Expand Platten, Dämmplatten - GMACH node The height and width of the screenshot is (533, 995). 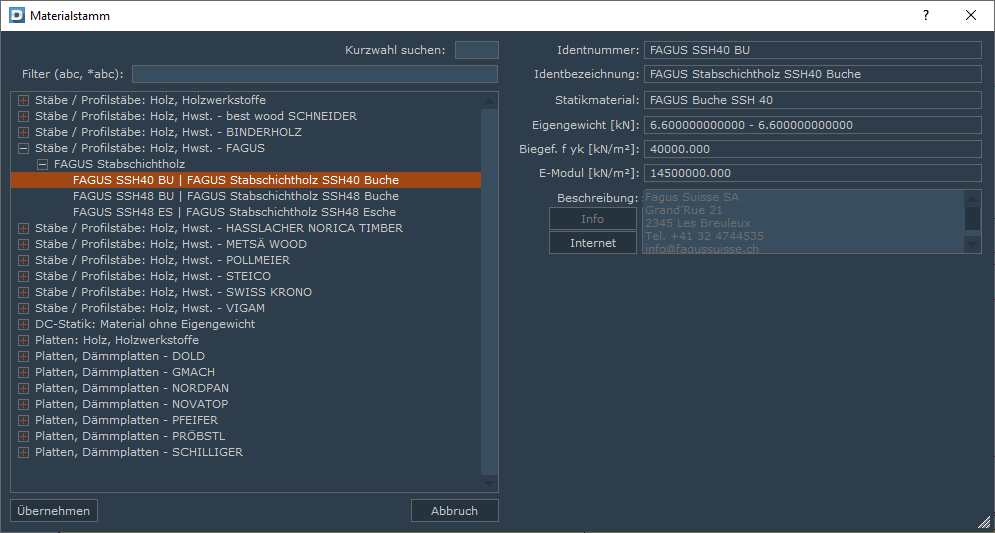click(23, 372)
